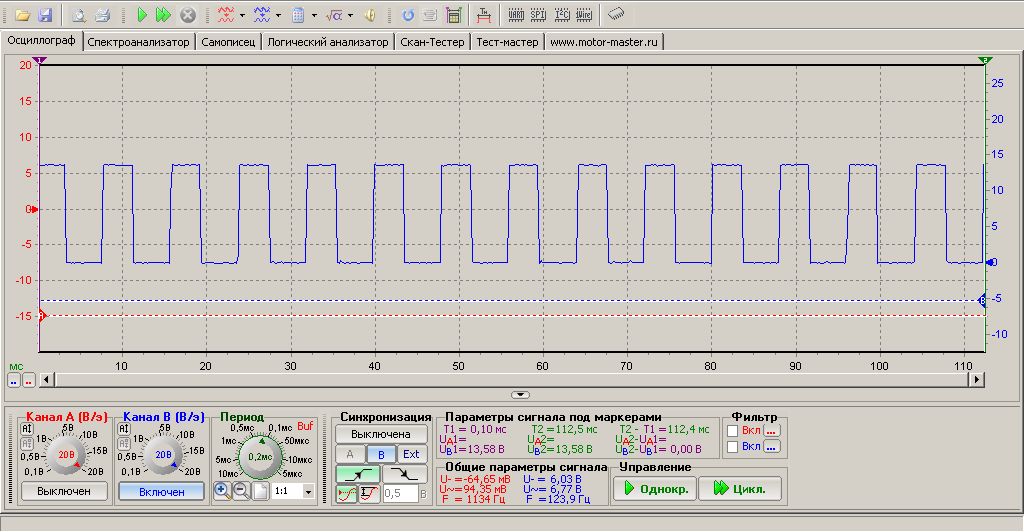Viewport: 1024px width, 532px height.
Task: Switch to the Осциллограф tab
Action: [x=42, y=40]
